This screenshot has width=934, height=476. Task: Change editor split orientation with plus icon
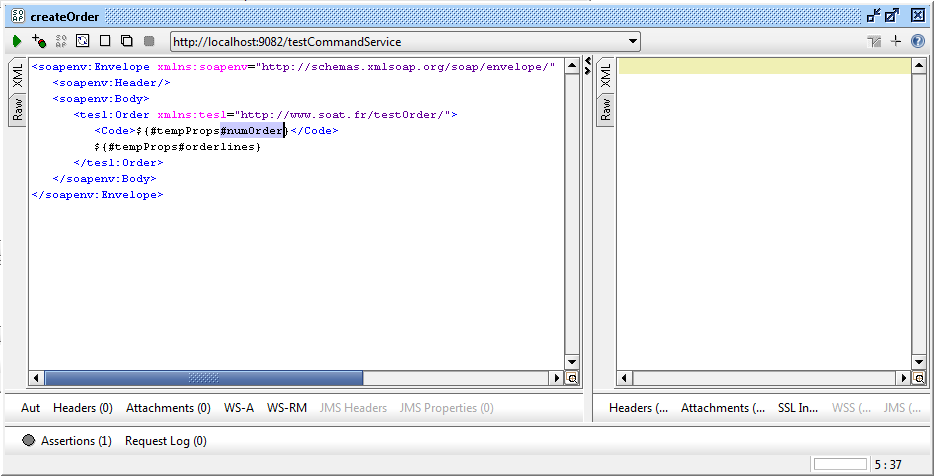click(x=896, y=41)
